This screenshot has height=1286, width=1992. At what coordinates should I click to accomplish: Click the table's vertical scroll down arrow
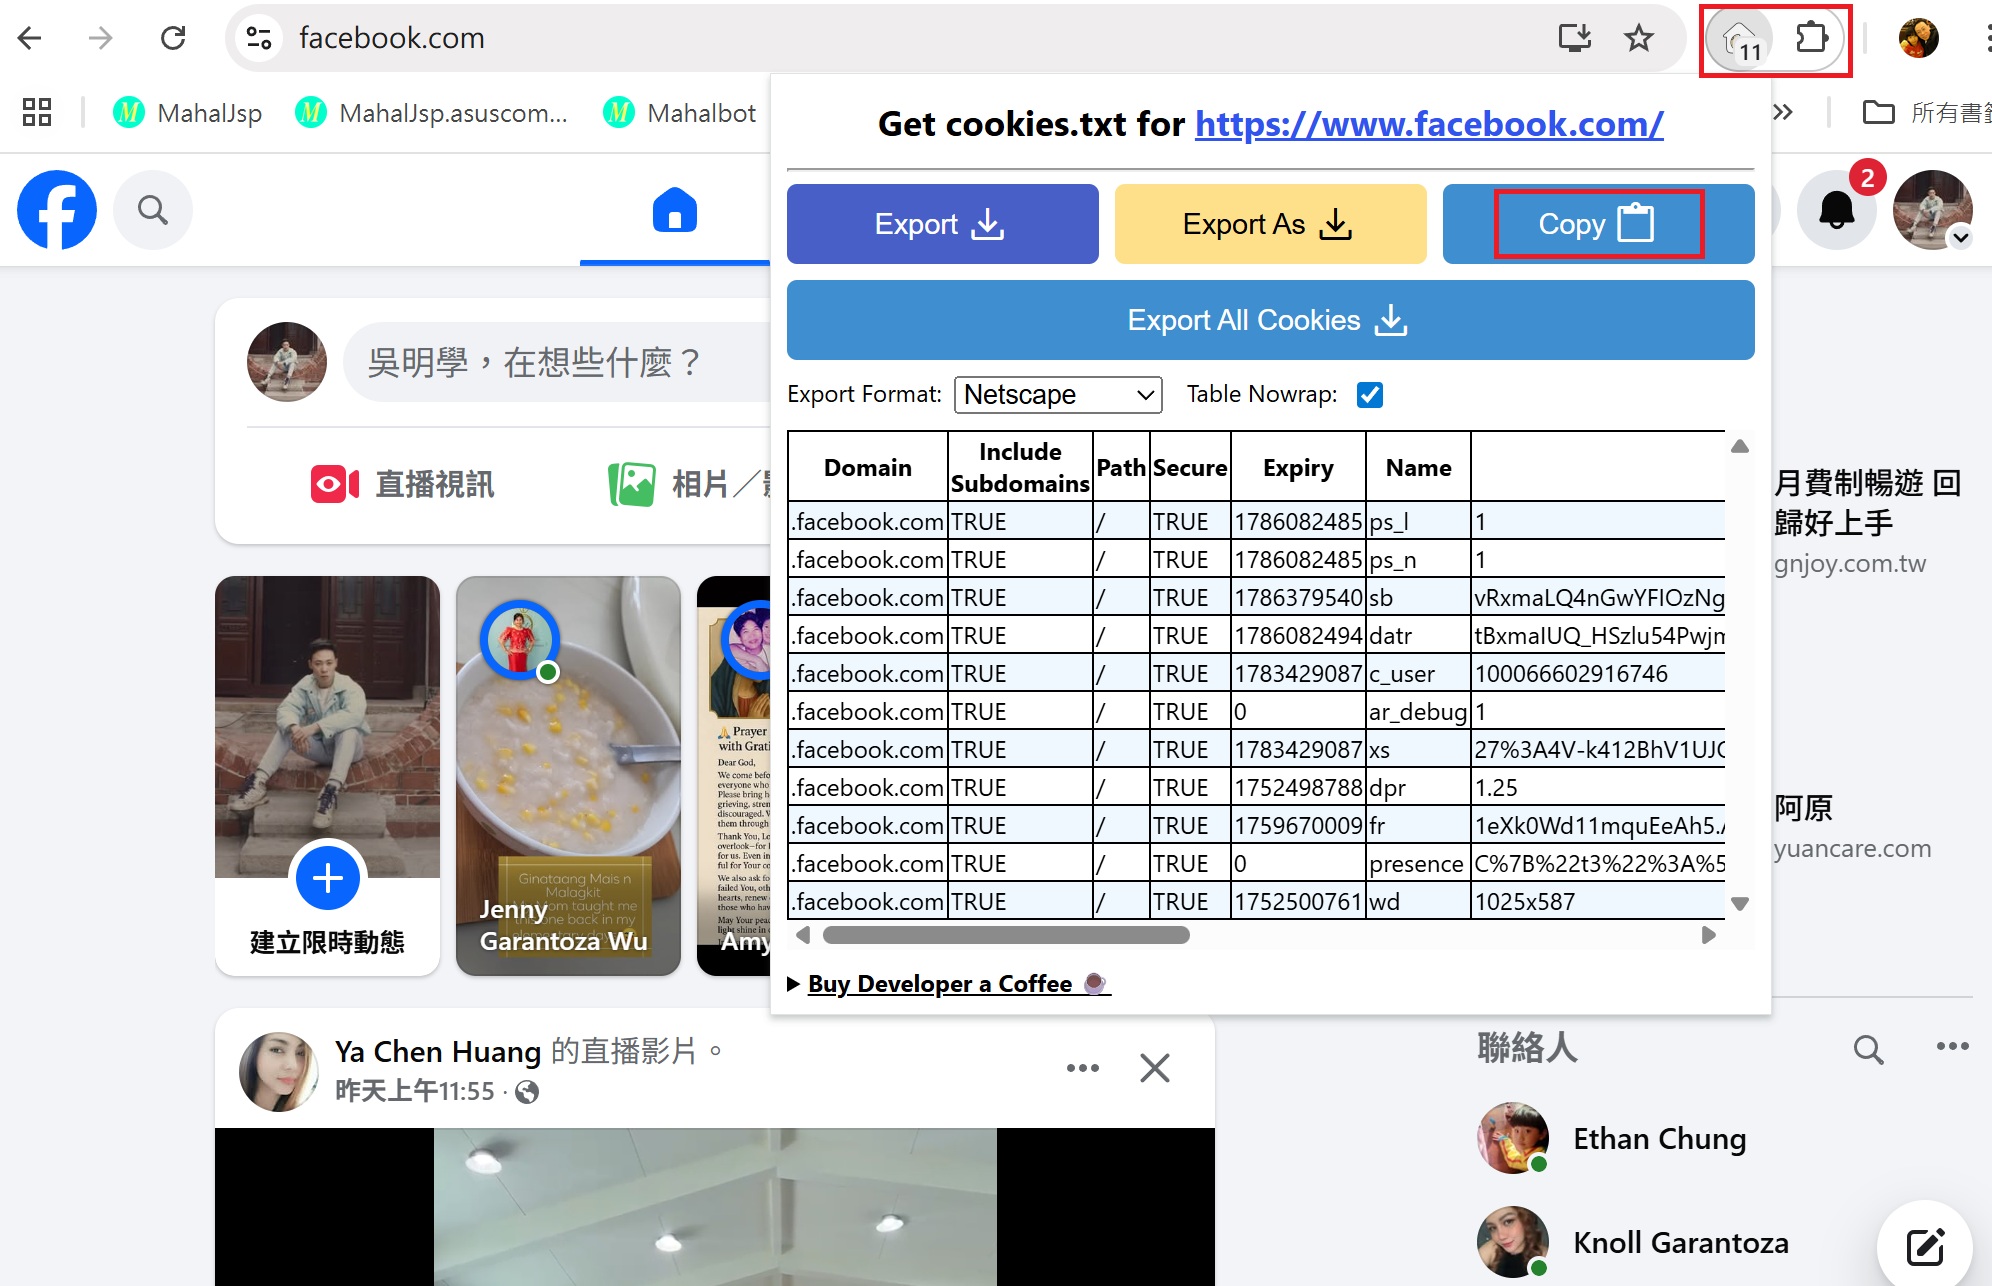(1740, 904)
